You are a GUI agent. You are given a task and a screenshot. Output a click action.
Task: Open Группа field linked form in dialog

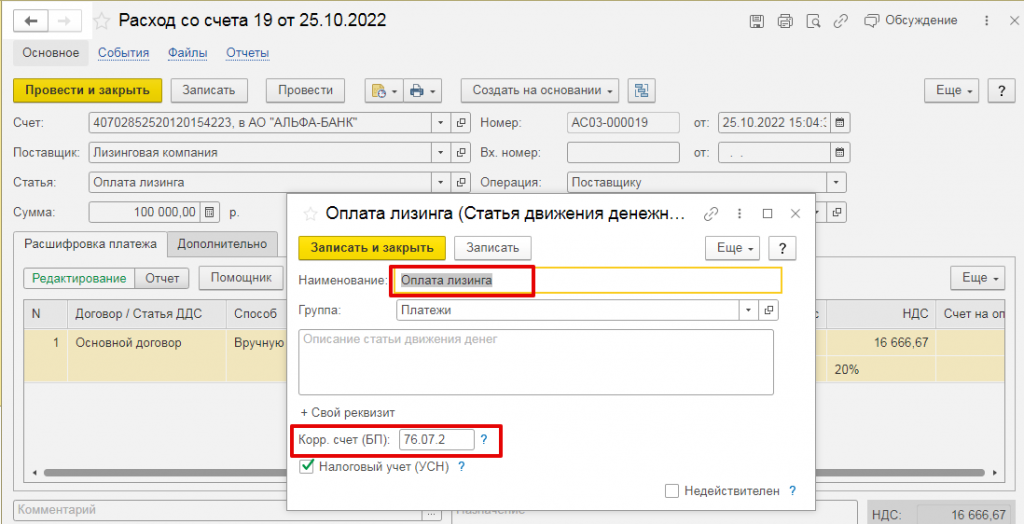point(769,310)
